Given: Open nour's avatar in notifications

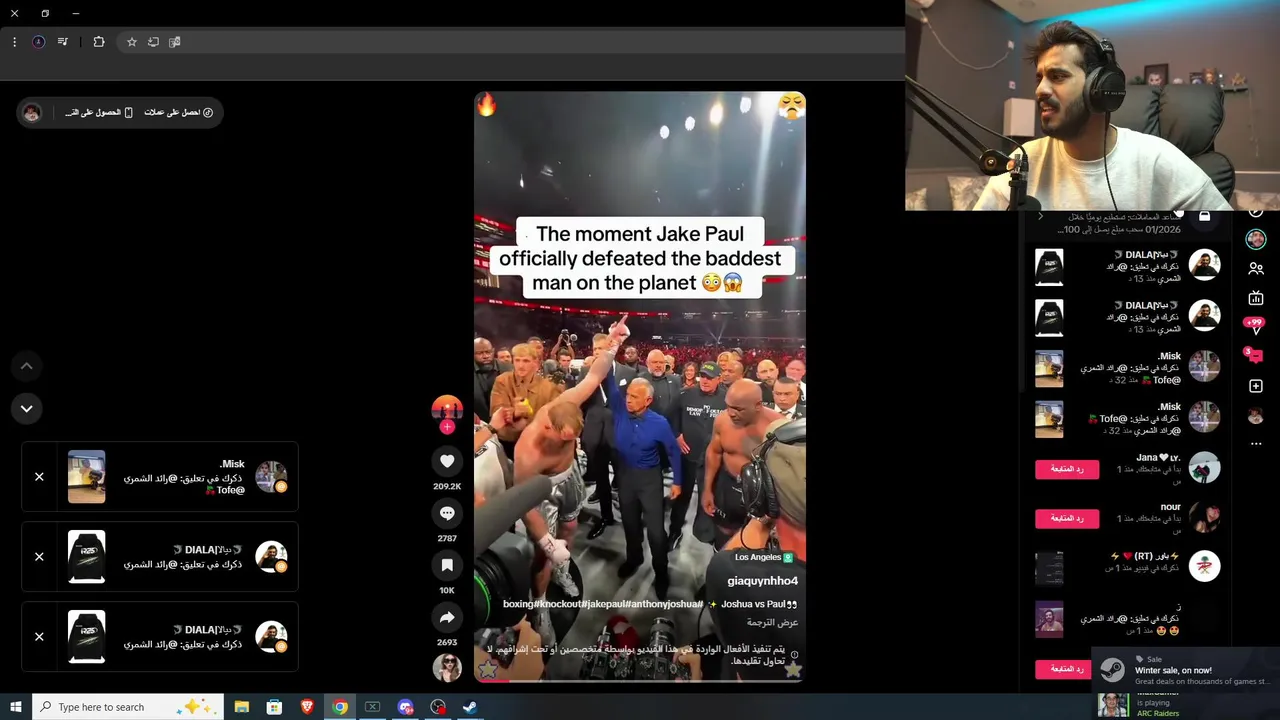Looking at the screenshot, I should click(x=1204, y=517).
